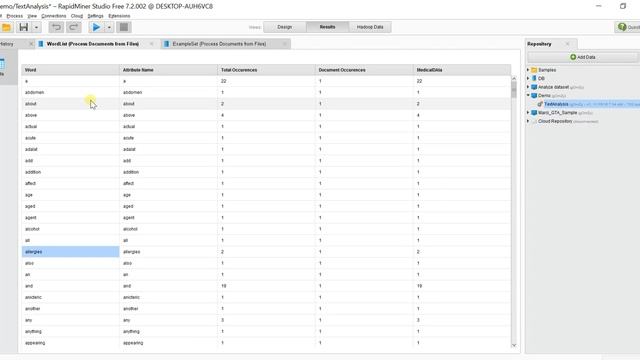Select the Analyze dataset repository icon
The width and height of the screenshot is (640, 360).
pos(534,87)
